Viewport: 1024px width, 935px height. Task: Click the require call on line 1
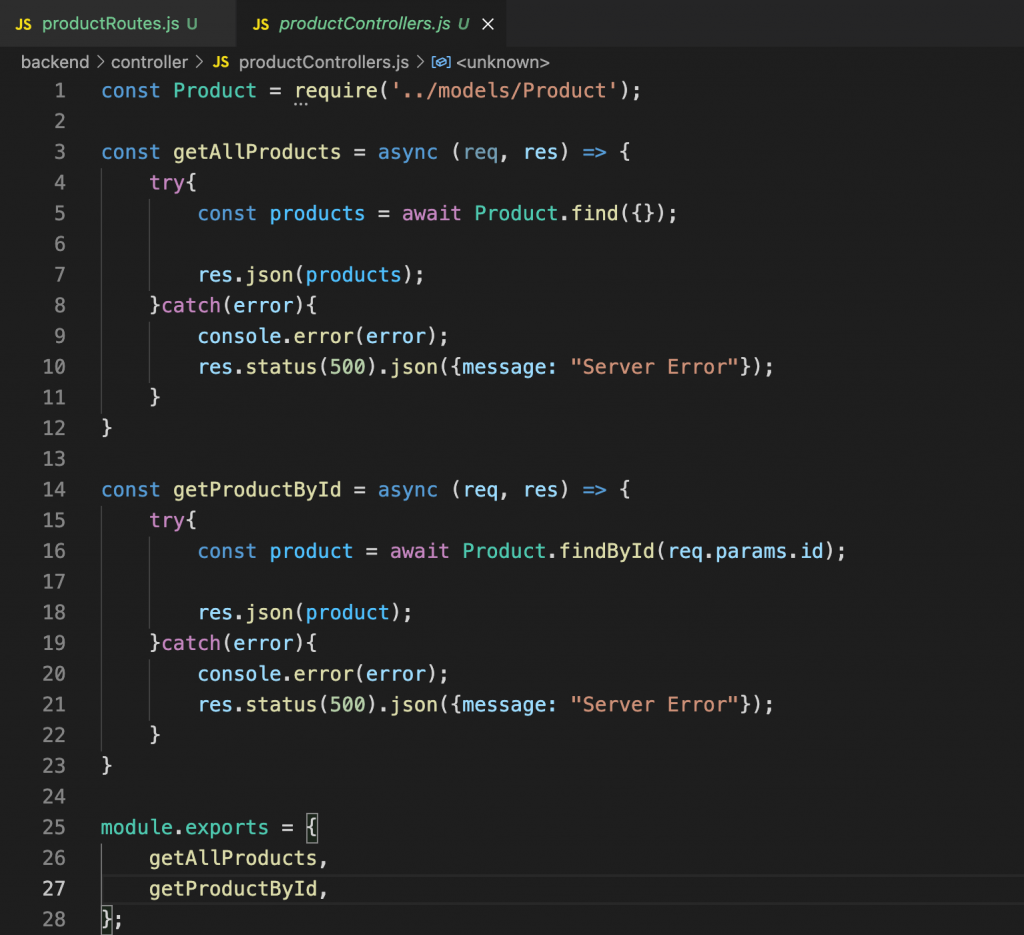point(336,91)
